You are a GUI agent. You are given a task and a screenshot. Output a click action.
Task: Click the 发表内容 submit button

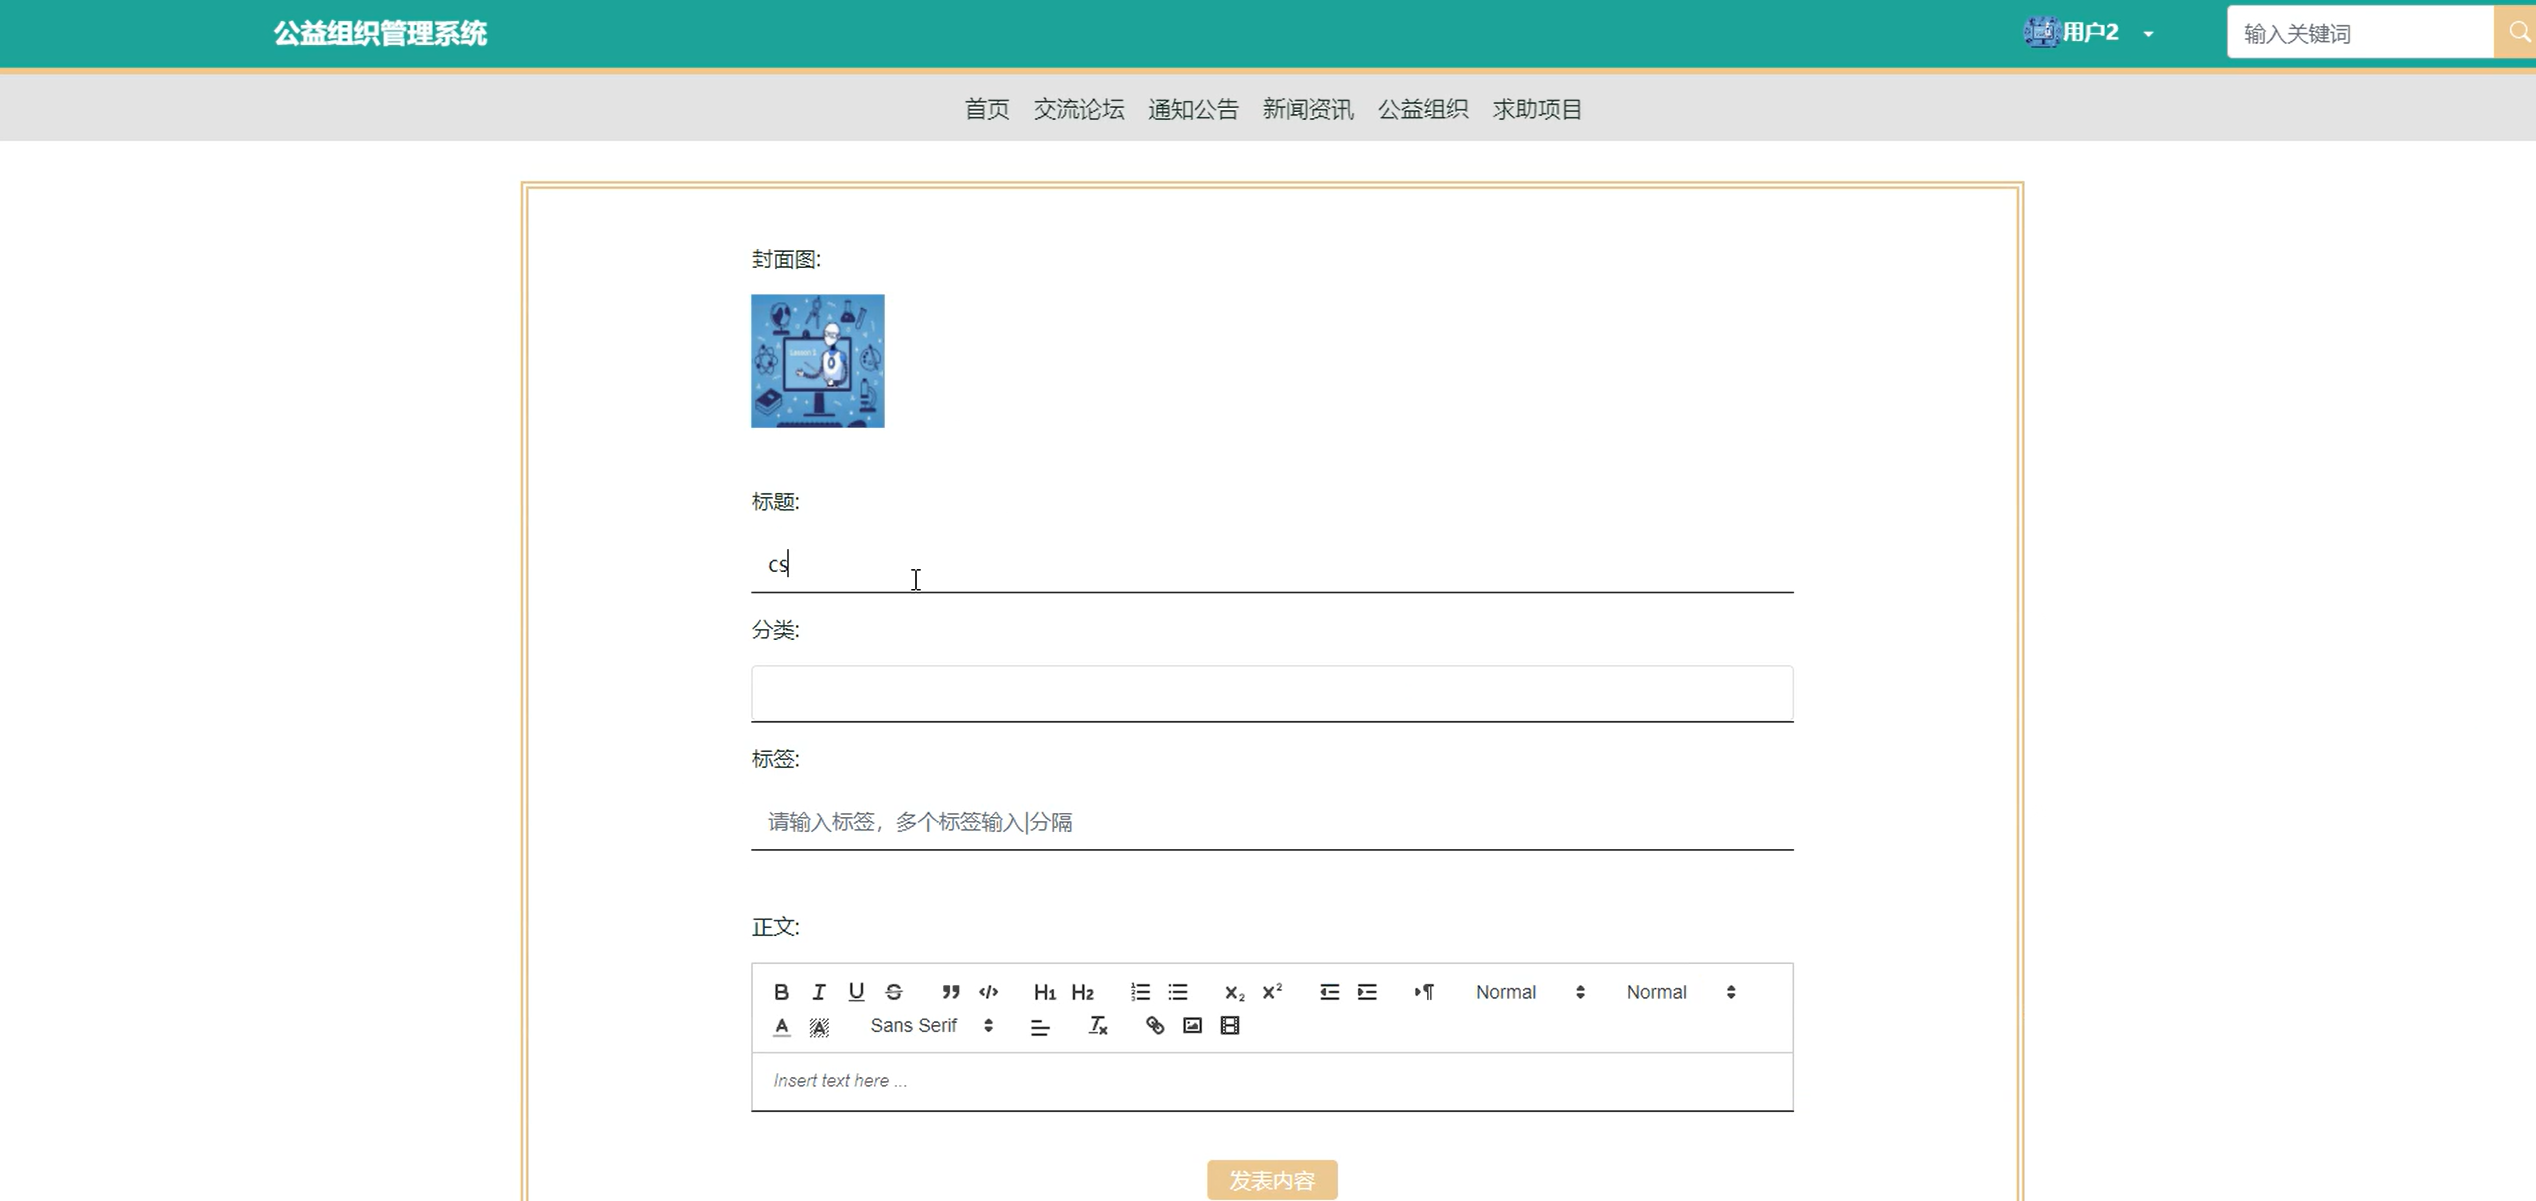tap(1271, 1180)
